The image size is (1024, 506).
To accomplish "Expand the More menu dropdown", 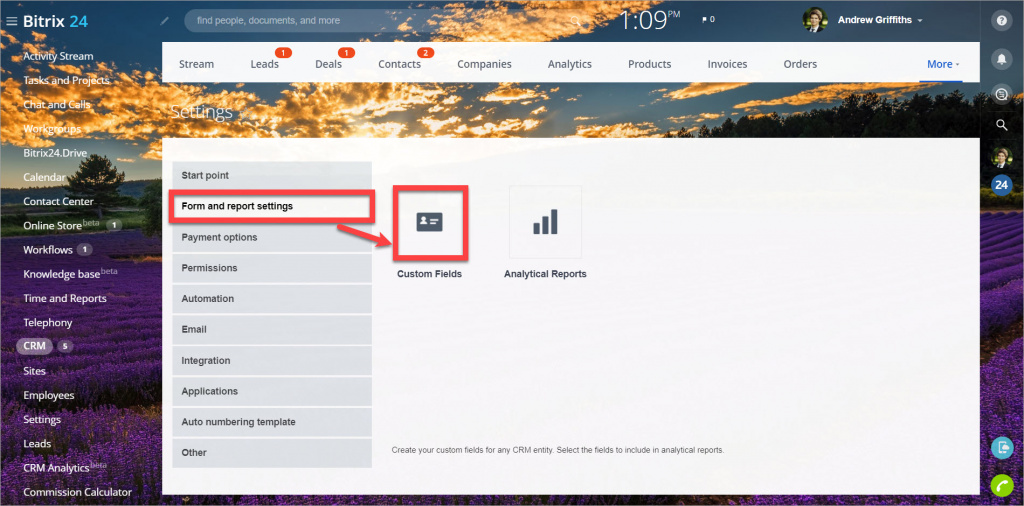I will pyautogui.click(x=943, y=64).
